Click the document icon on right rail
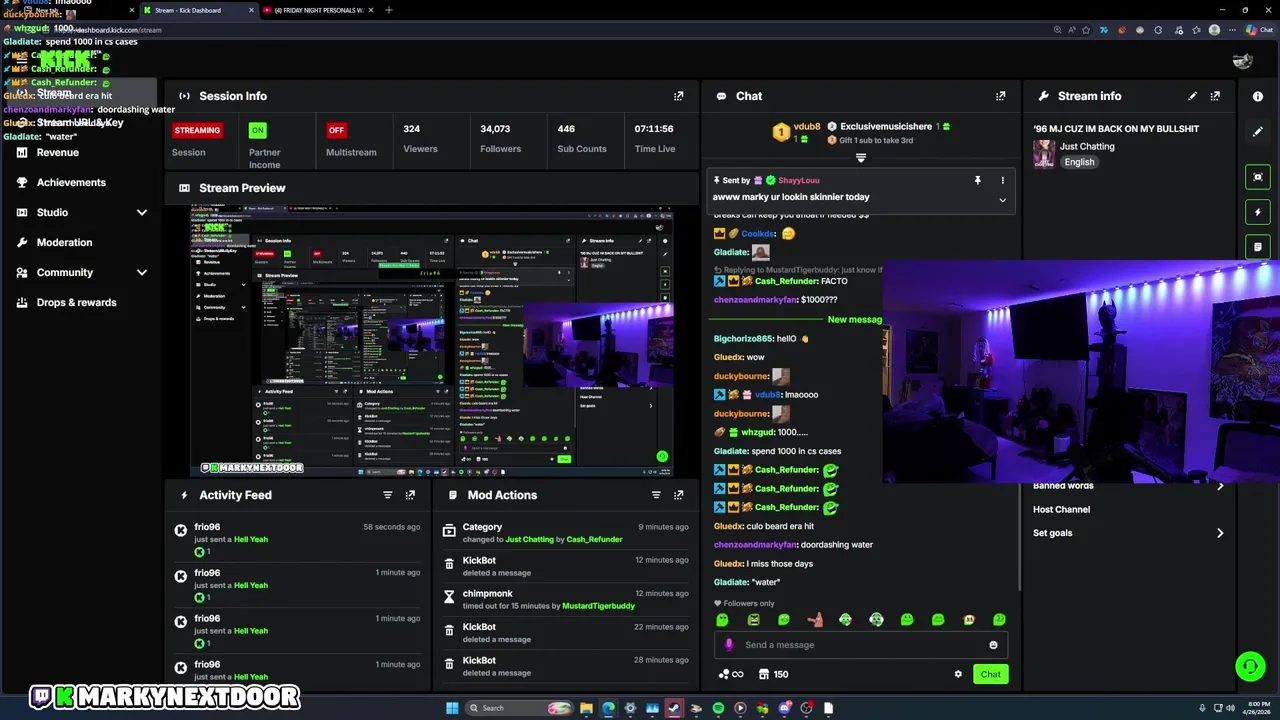This screenshot has width=1280, height=720. (1258, 246)
